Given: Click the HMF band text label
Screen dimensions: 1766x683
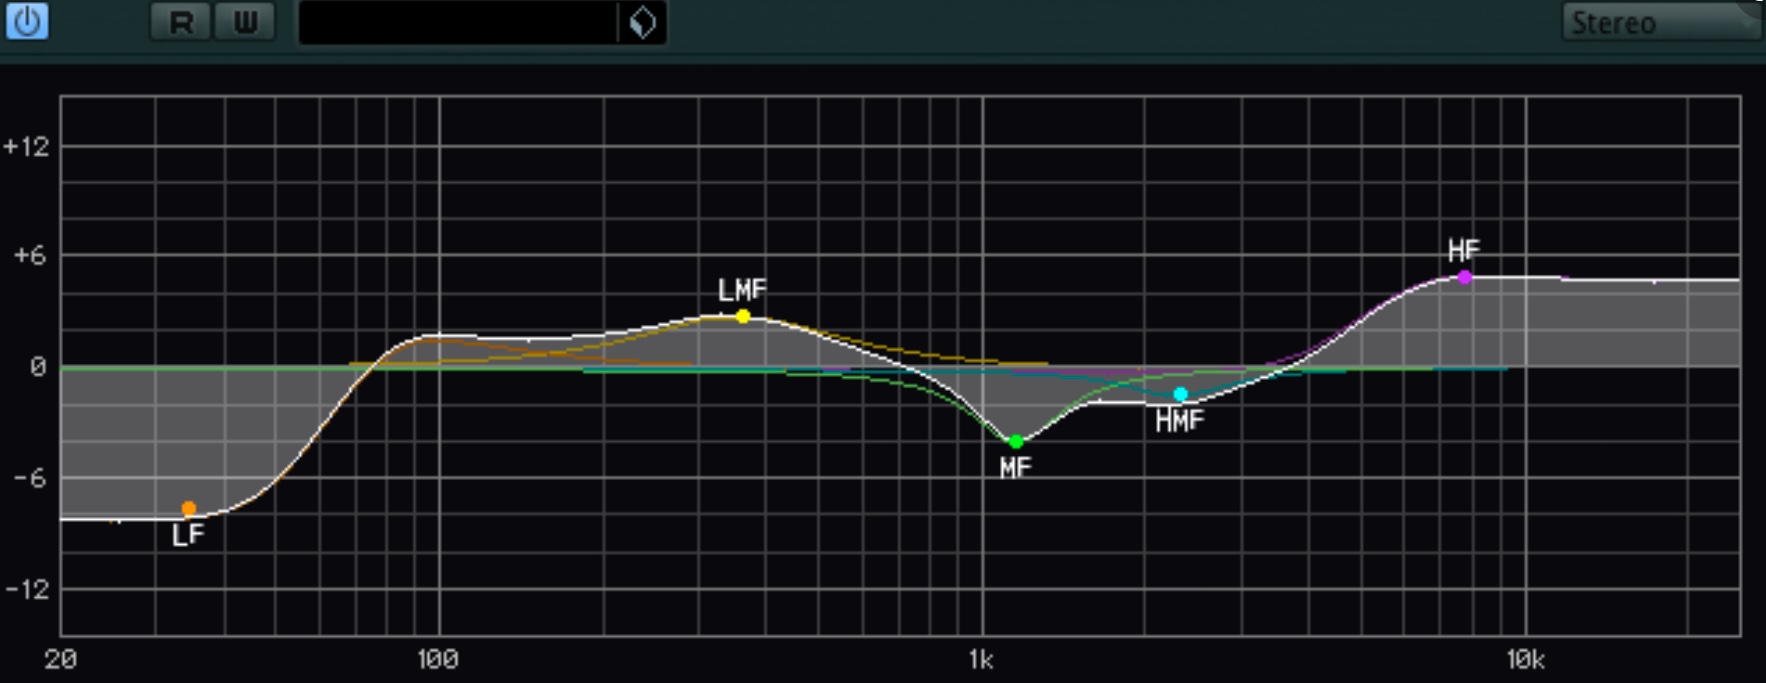Looking at the screenshot, I should (1179, 421).
